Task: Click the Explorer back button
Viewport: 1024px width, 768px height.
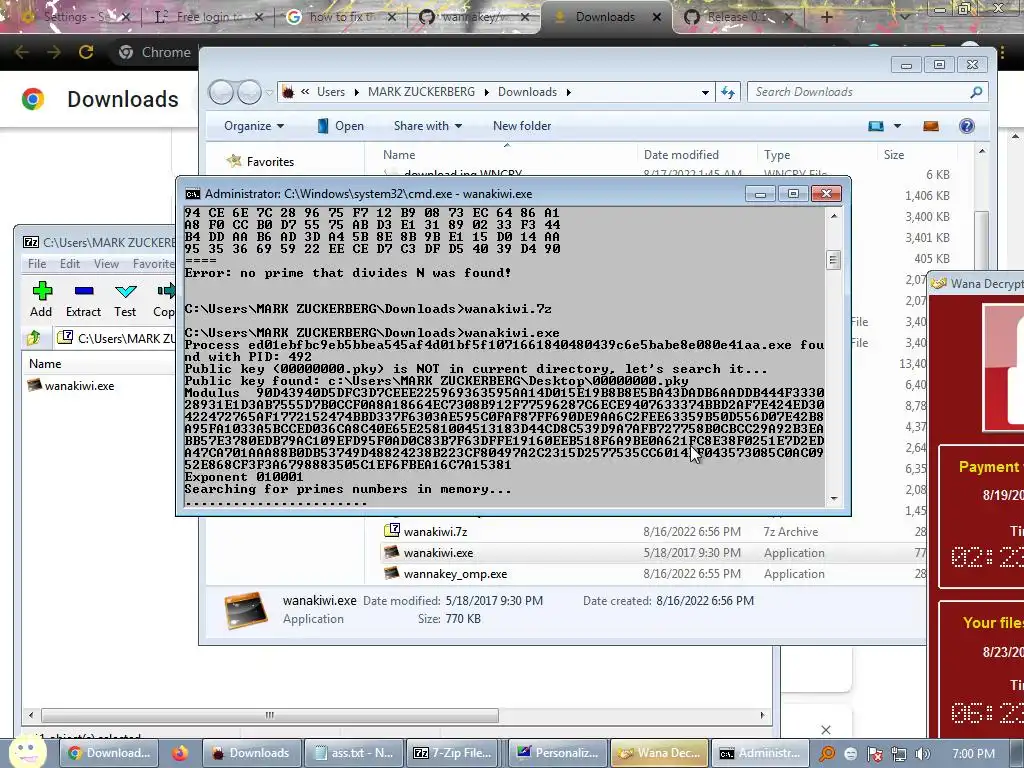Action: [x=221, y=92]
